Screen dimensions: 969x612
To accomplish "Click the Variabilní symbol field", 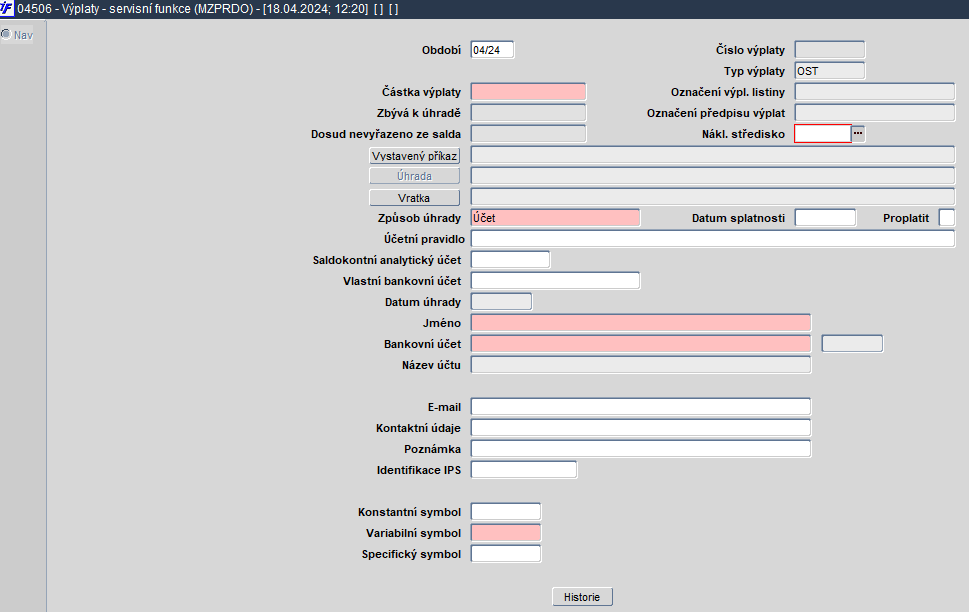I will (506, 533).
